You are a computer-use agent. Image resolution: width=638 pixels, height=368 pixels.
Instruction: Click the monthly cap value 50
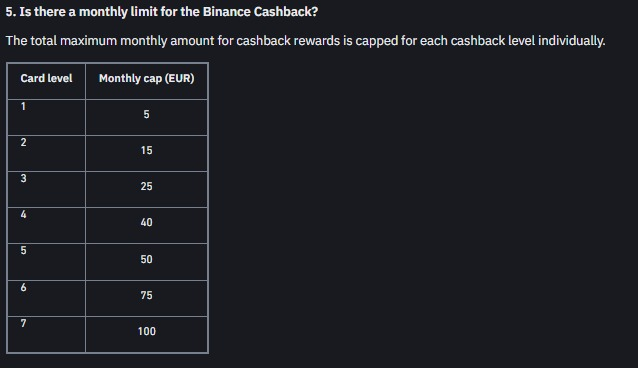[146, 259]
